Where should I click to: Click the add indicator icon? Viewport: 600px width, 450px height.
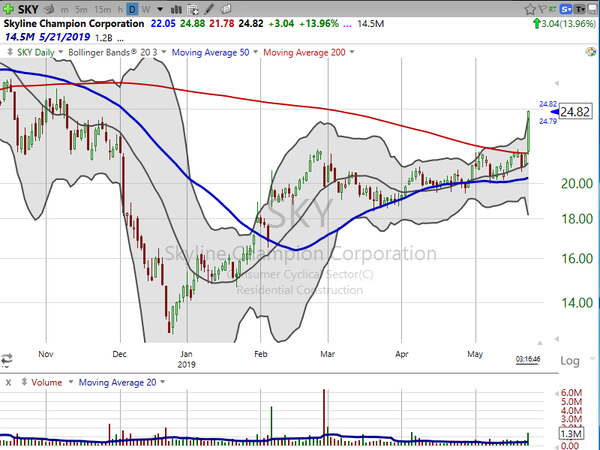pos(193,9)
